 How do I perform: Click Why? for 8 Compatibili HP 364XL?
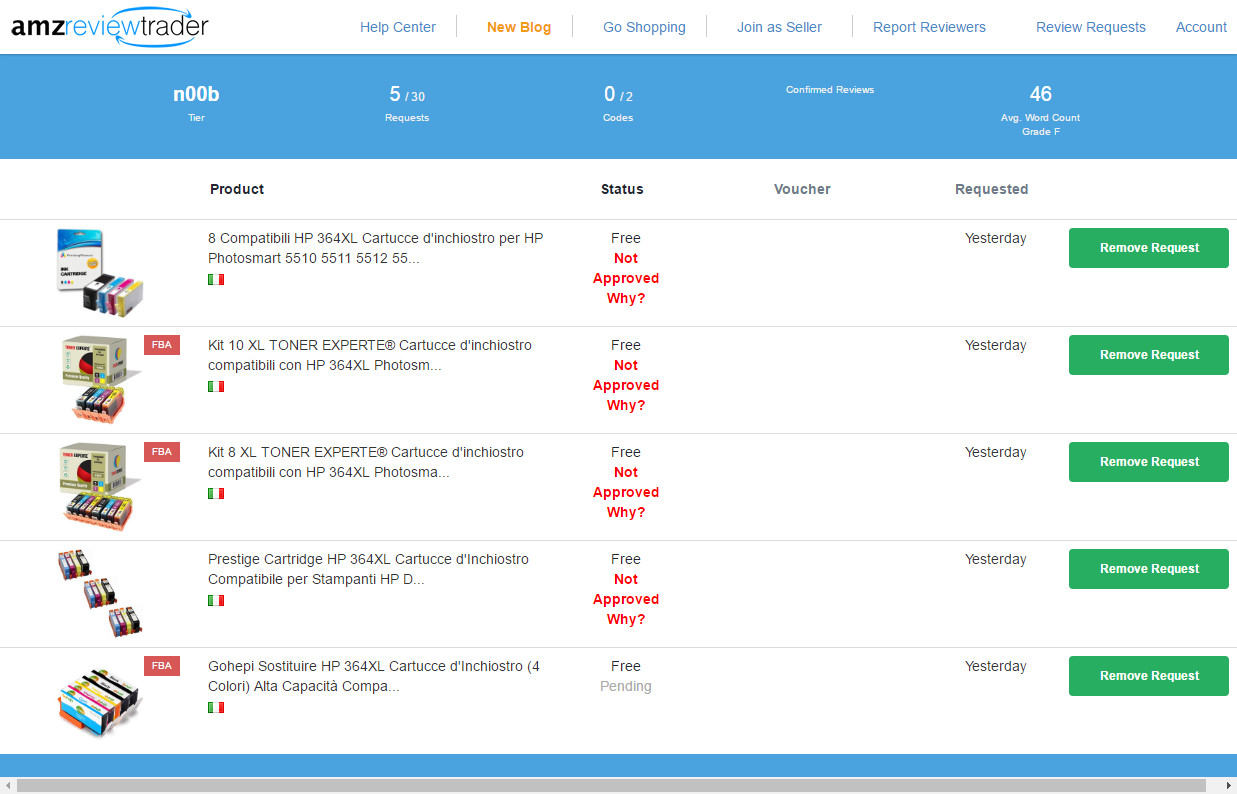tap(626, 298)
